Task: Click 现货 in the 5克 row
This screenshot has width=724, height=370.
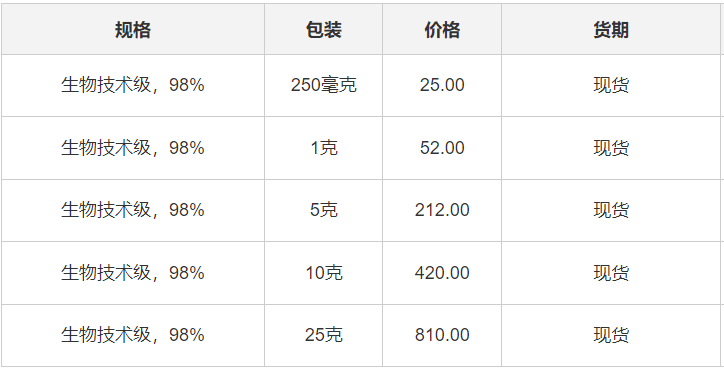Action: [611, 210]
